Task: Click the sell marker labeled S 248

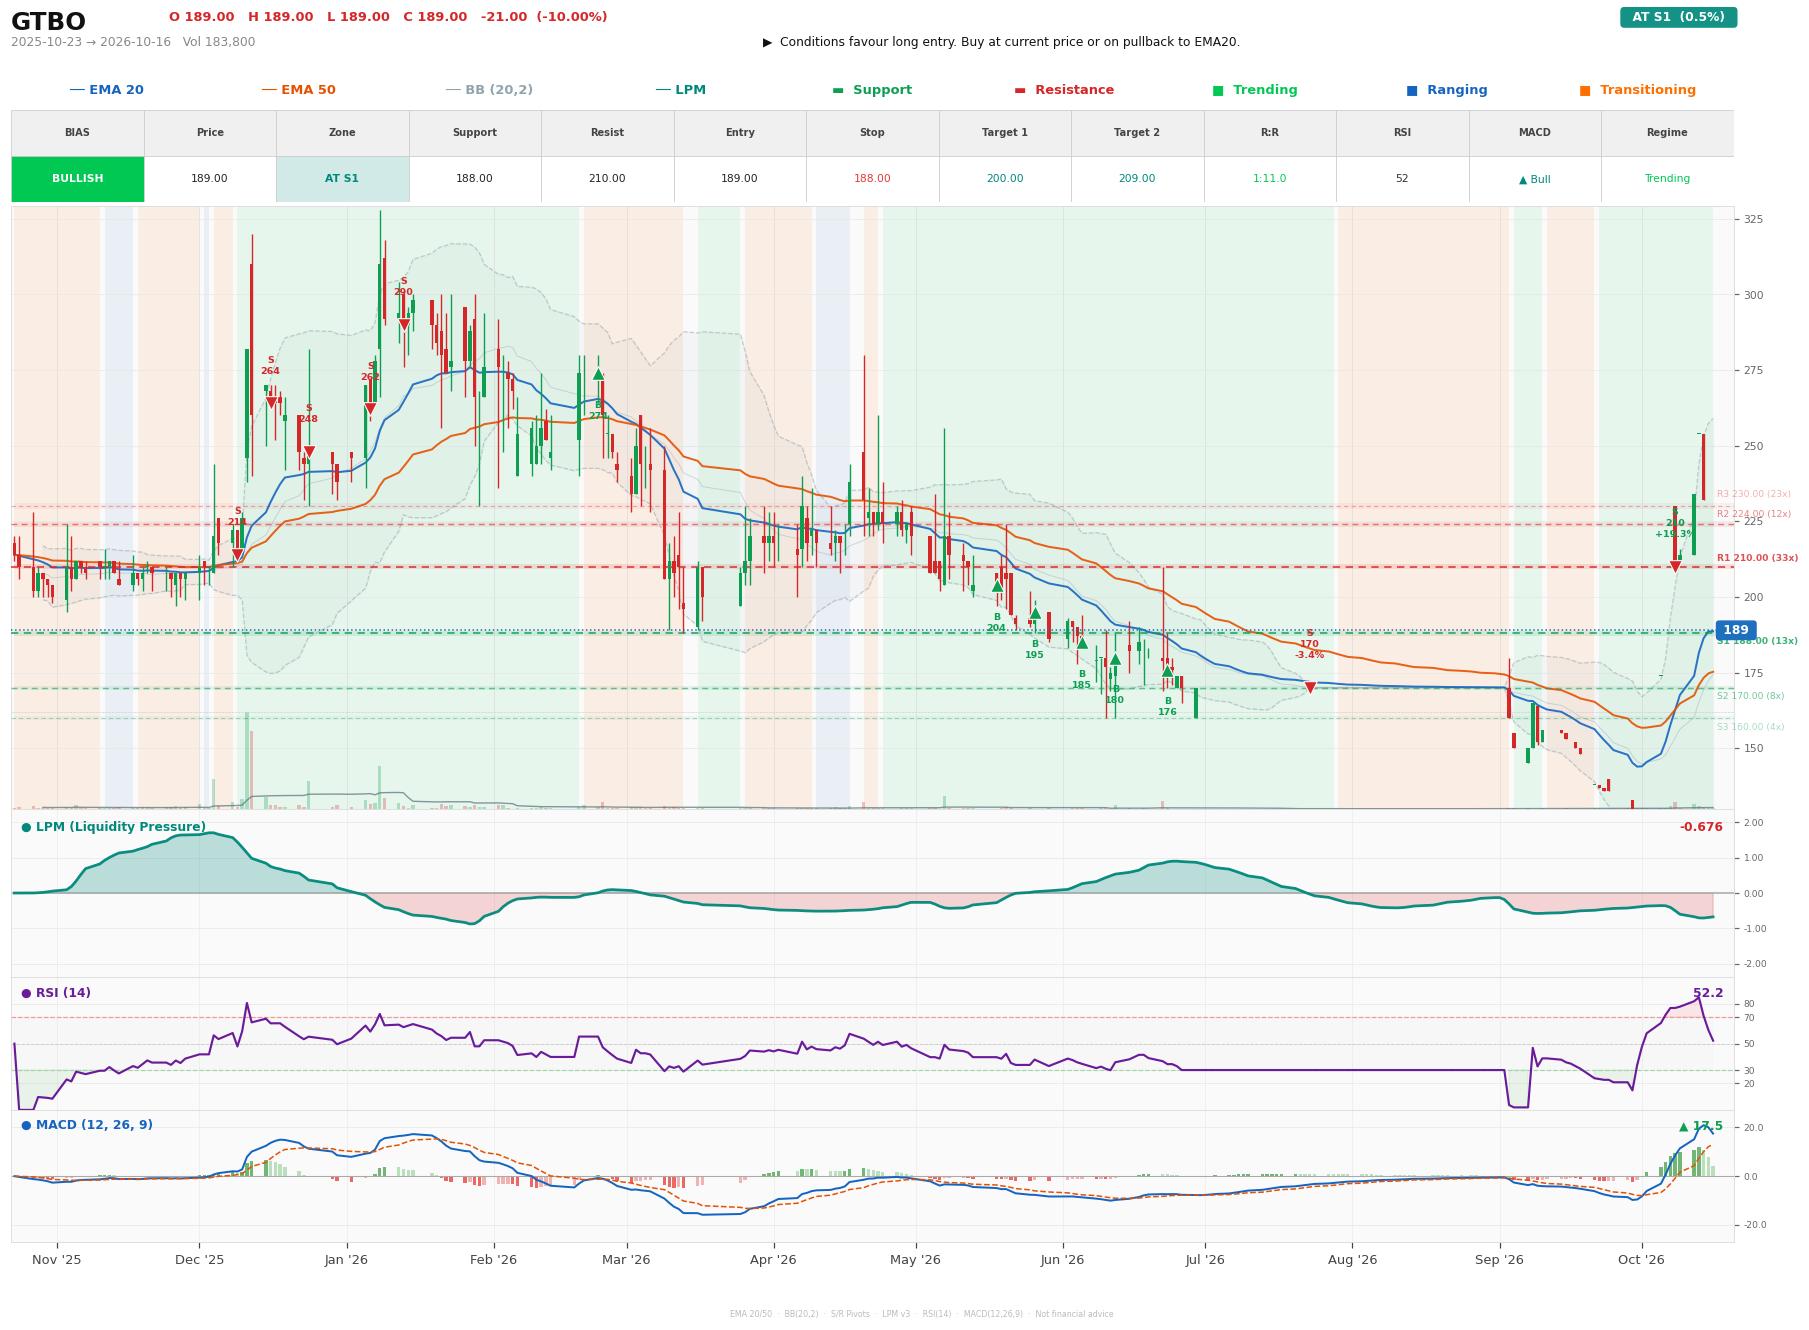Action: 309,452
